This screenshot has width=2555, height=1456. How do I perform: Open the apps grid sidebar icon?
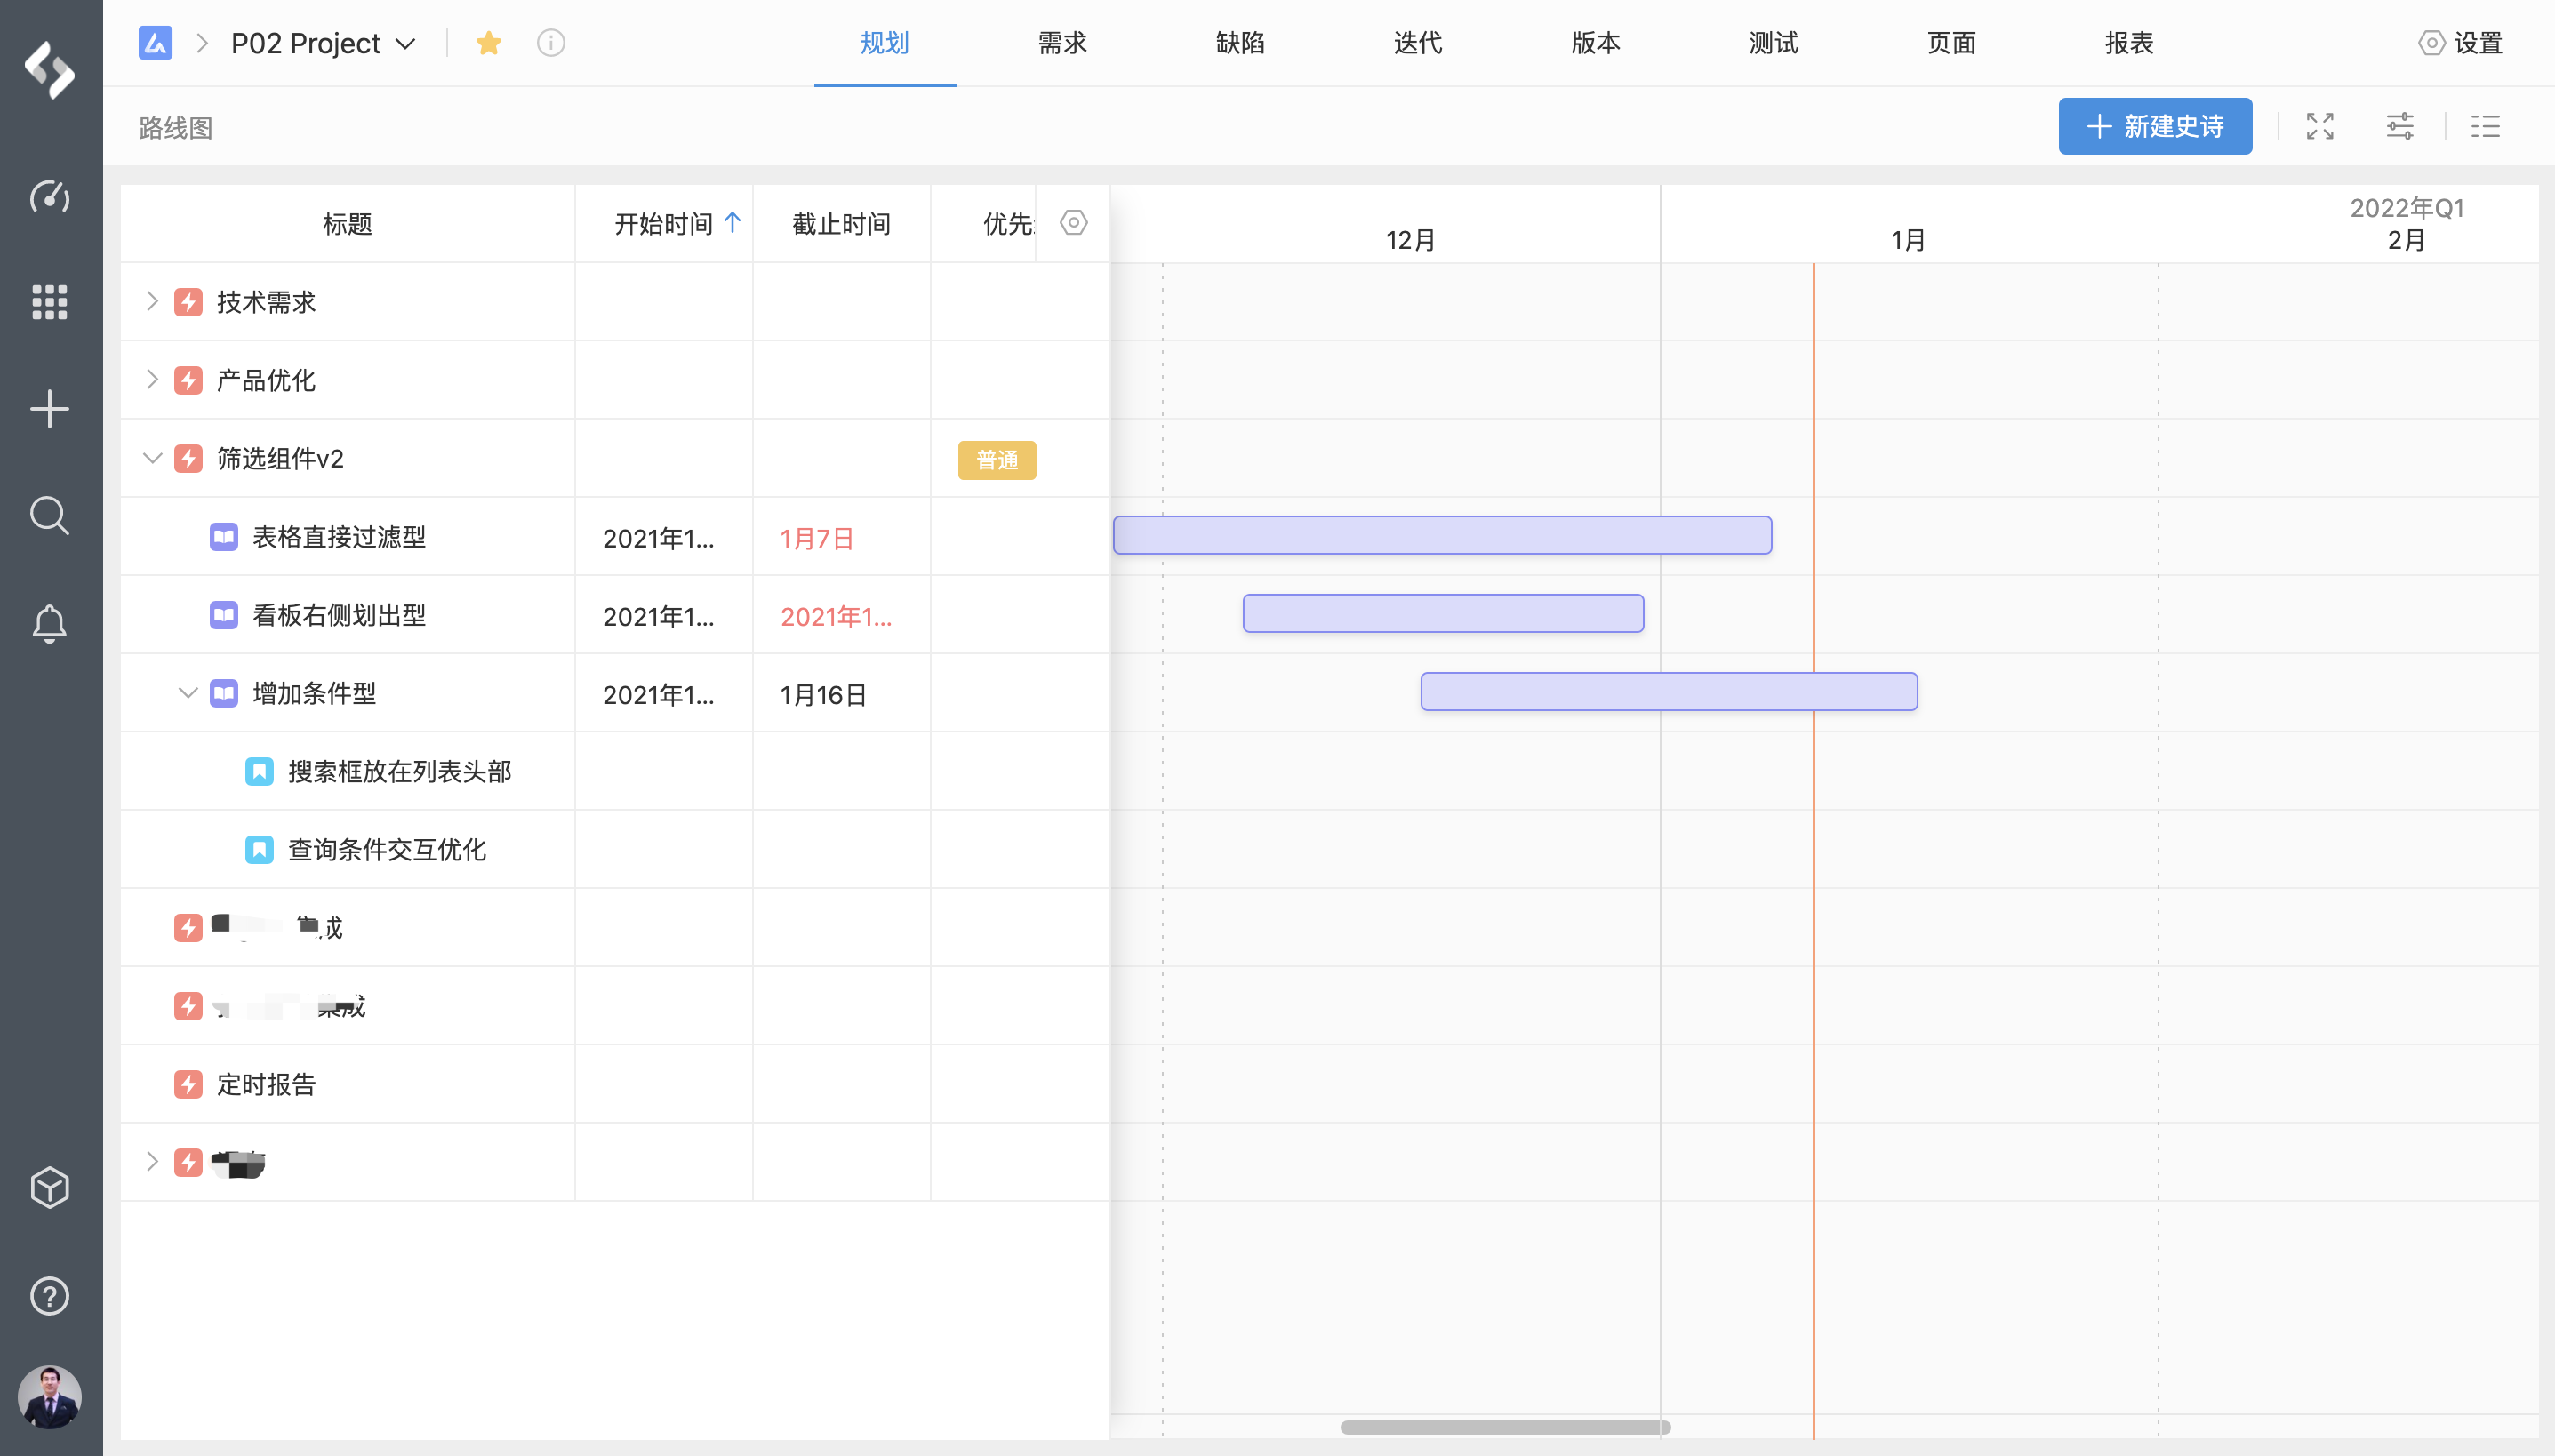tap(49, 302)
